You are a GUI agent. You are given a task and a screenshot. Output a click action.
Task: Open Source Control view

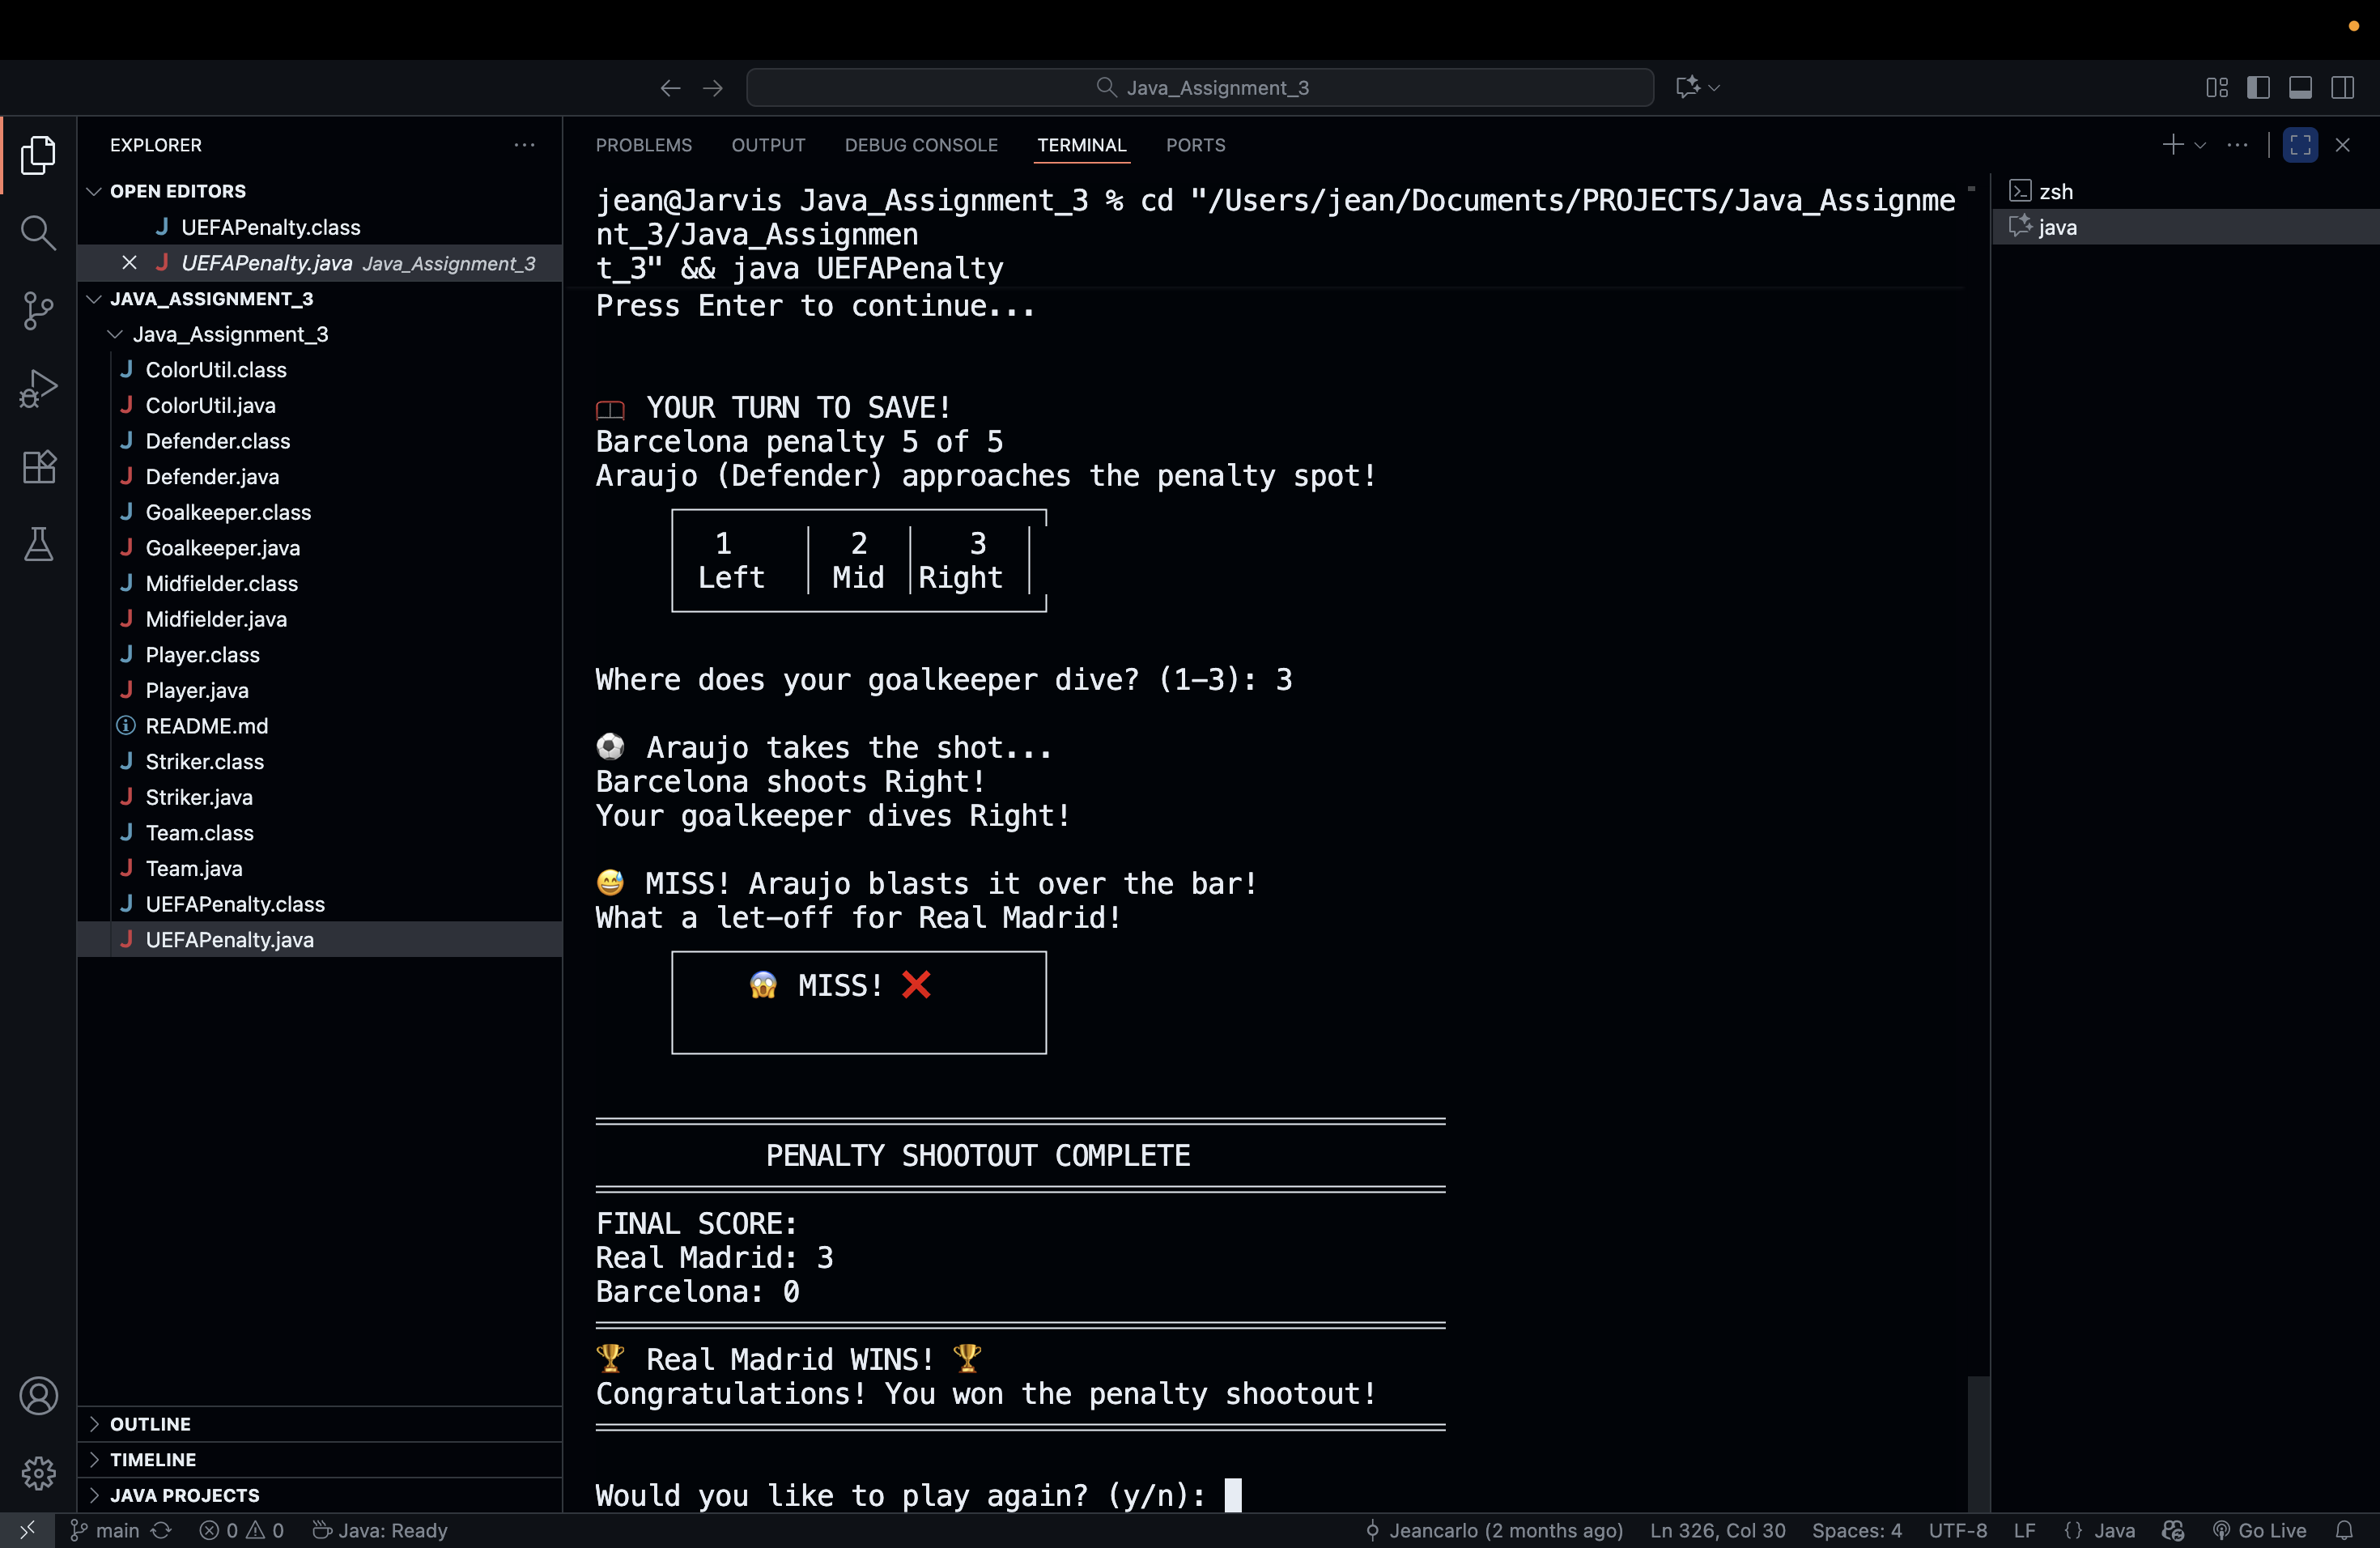(38, 311)
